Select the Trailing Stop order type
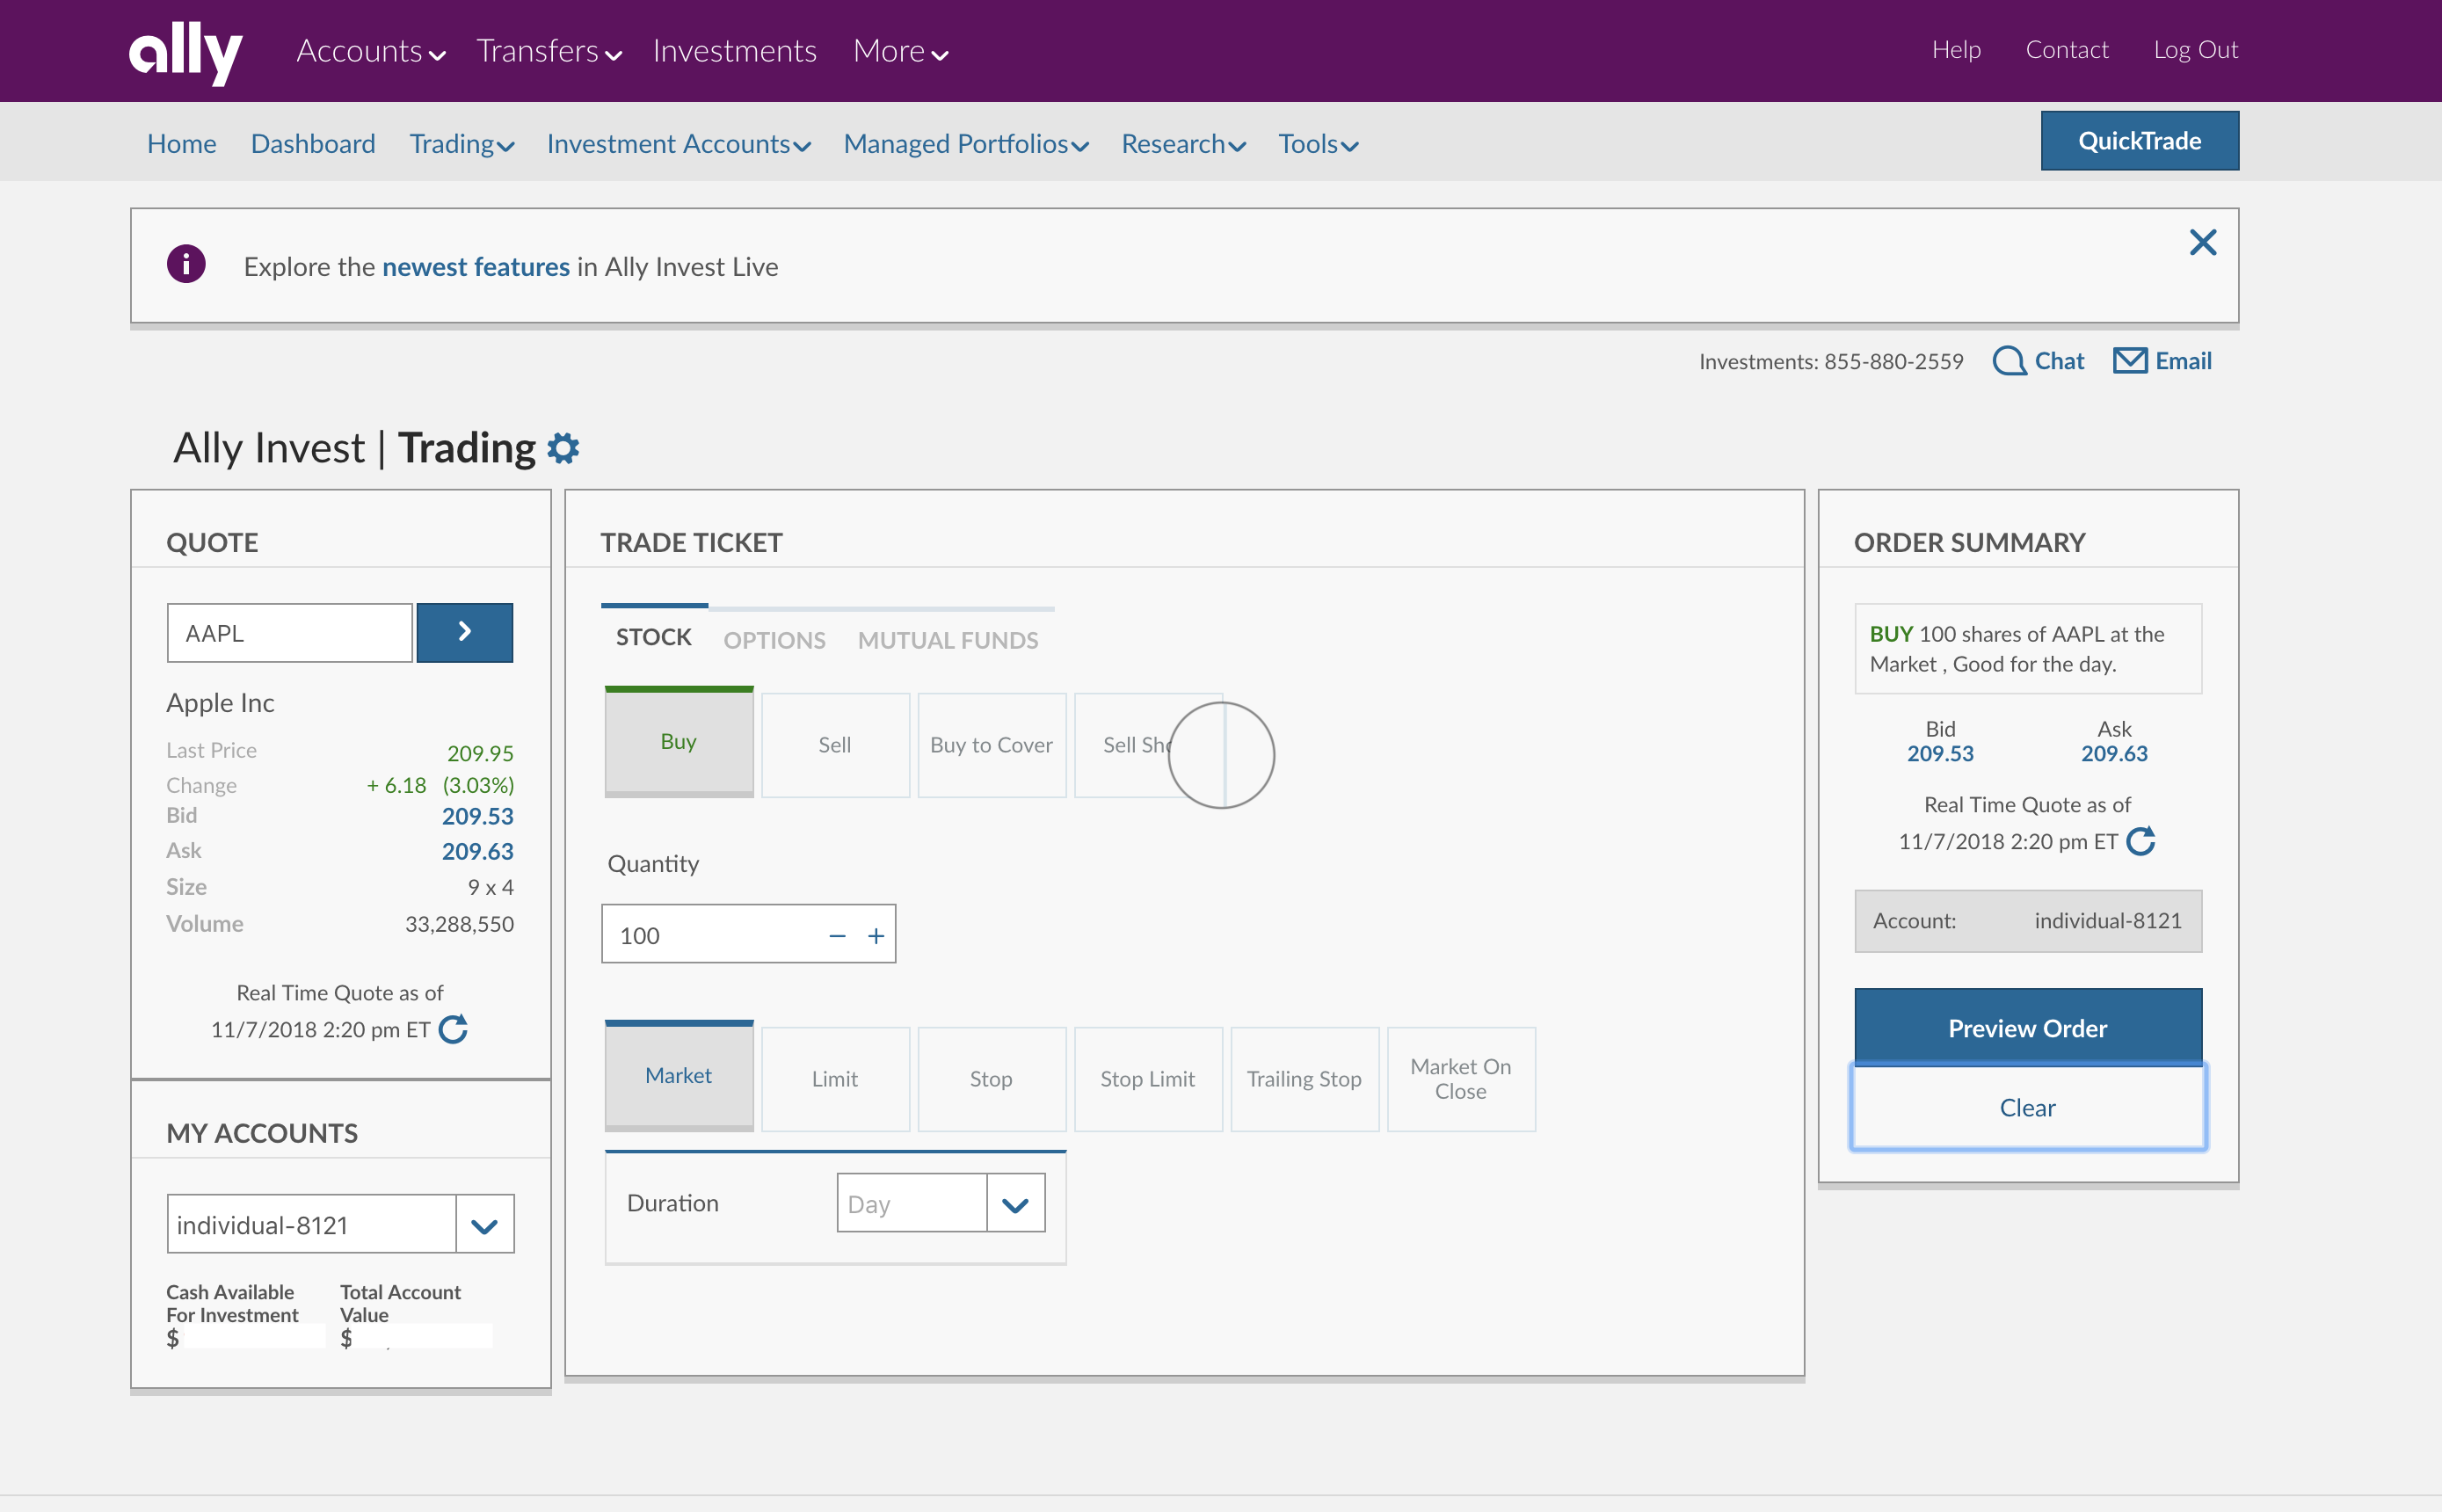This screenshot has width=2442, height=1512. pyautogui.click(x=1305, y=1076)
